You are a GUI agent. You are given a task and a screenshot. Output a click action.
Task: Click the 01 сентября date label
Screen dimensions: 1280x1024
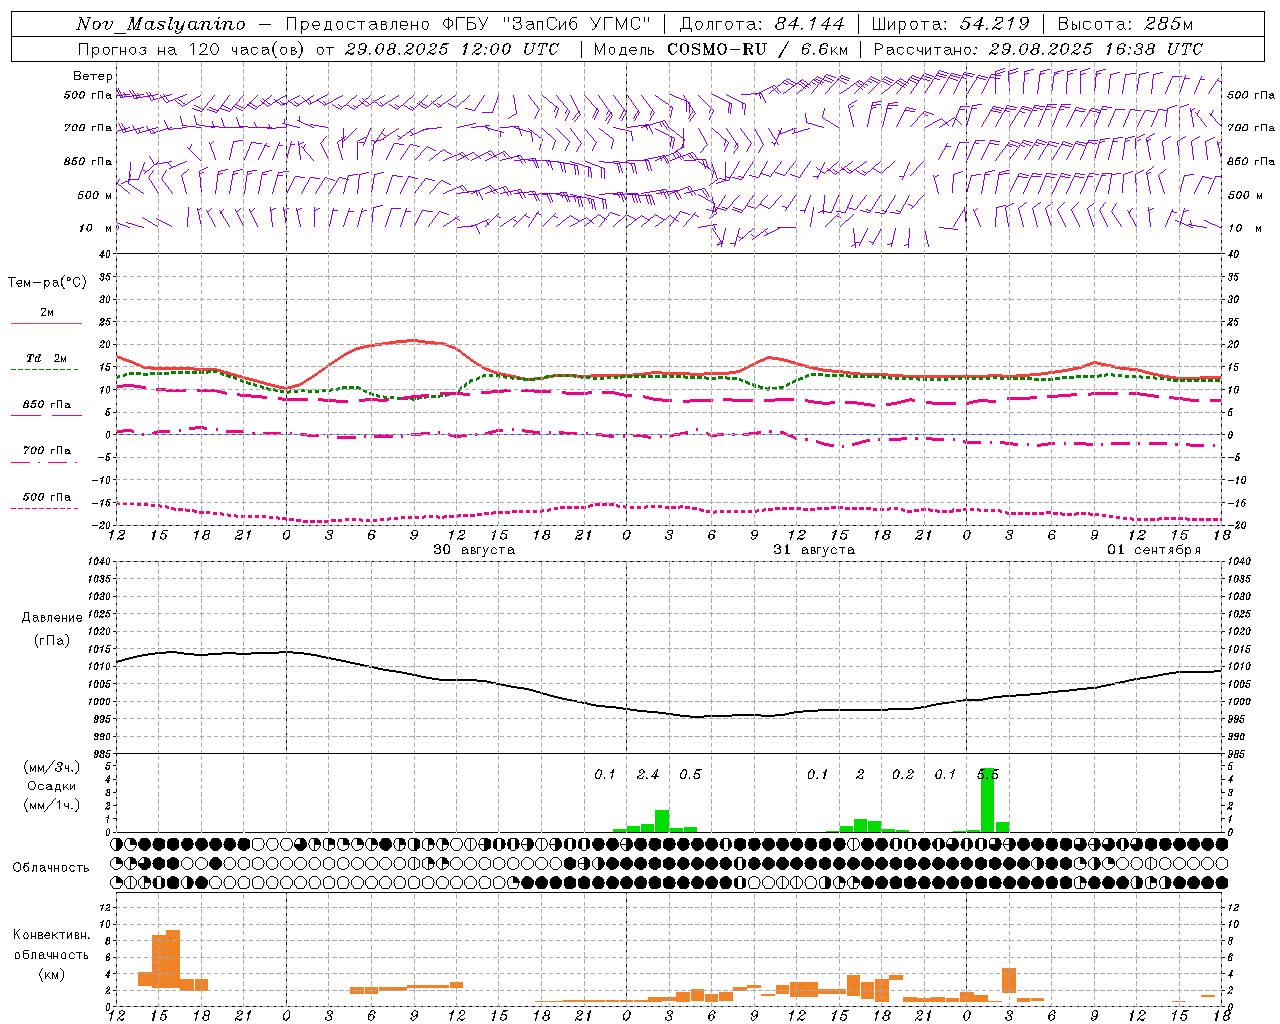click(1154, 550)
